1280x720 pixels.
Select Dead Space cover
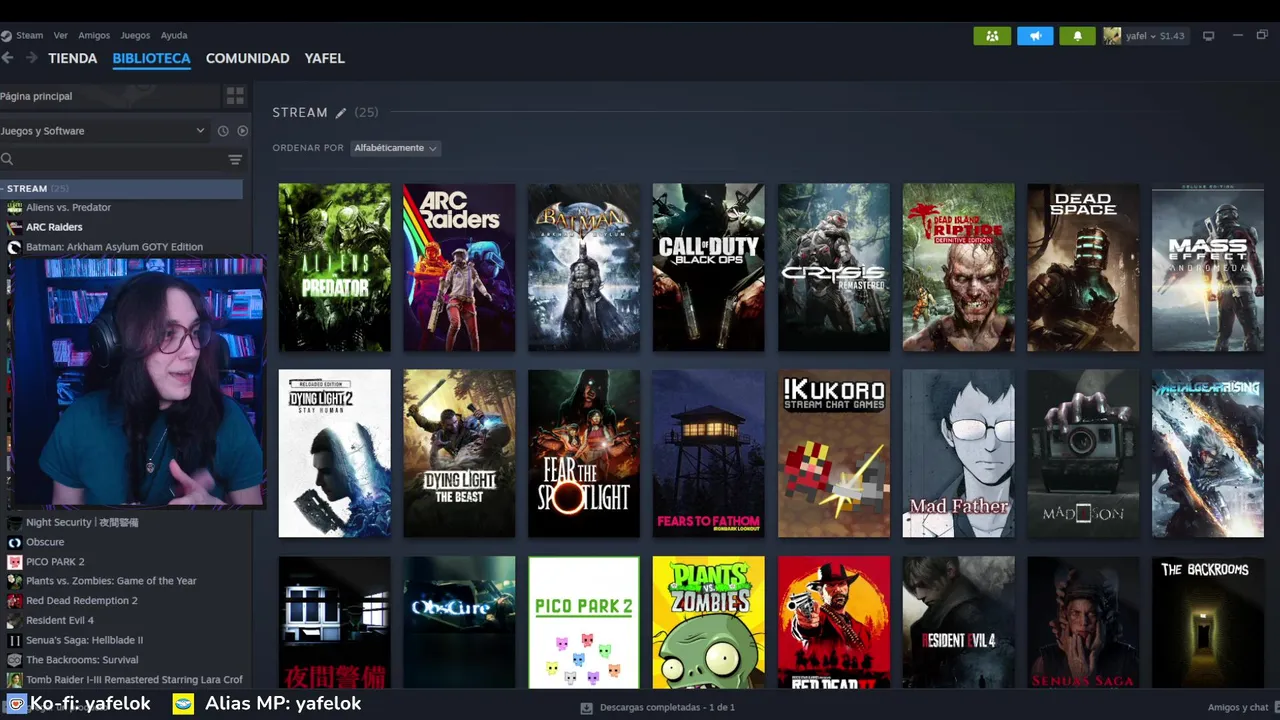1083,267
